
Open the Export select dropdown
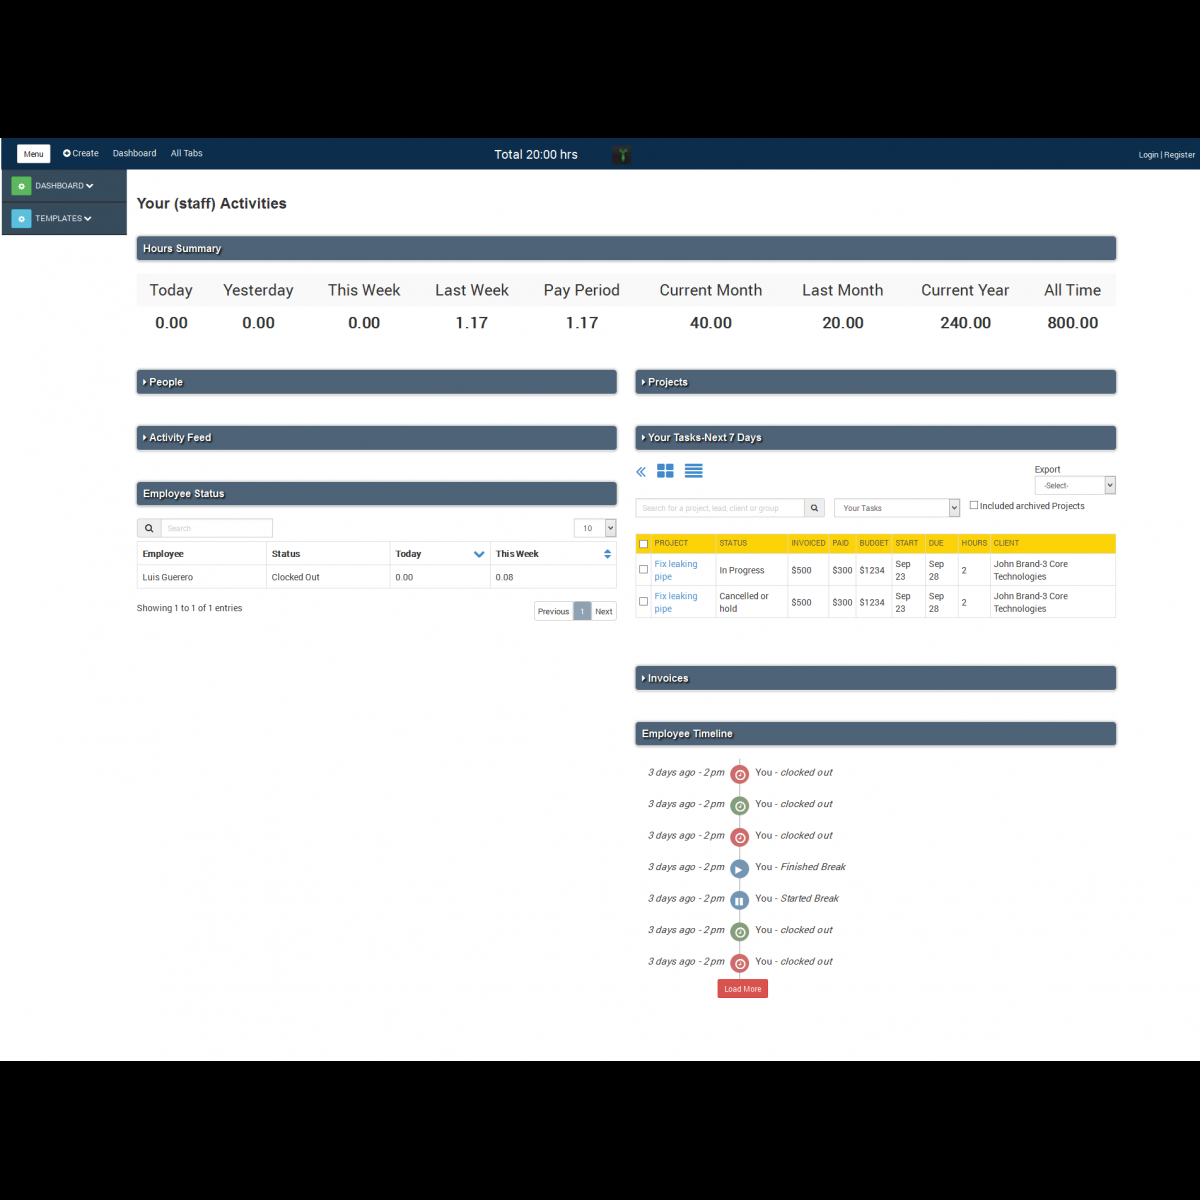click(1074, 485)
